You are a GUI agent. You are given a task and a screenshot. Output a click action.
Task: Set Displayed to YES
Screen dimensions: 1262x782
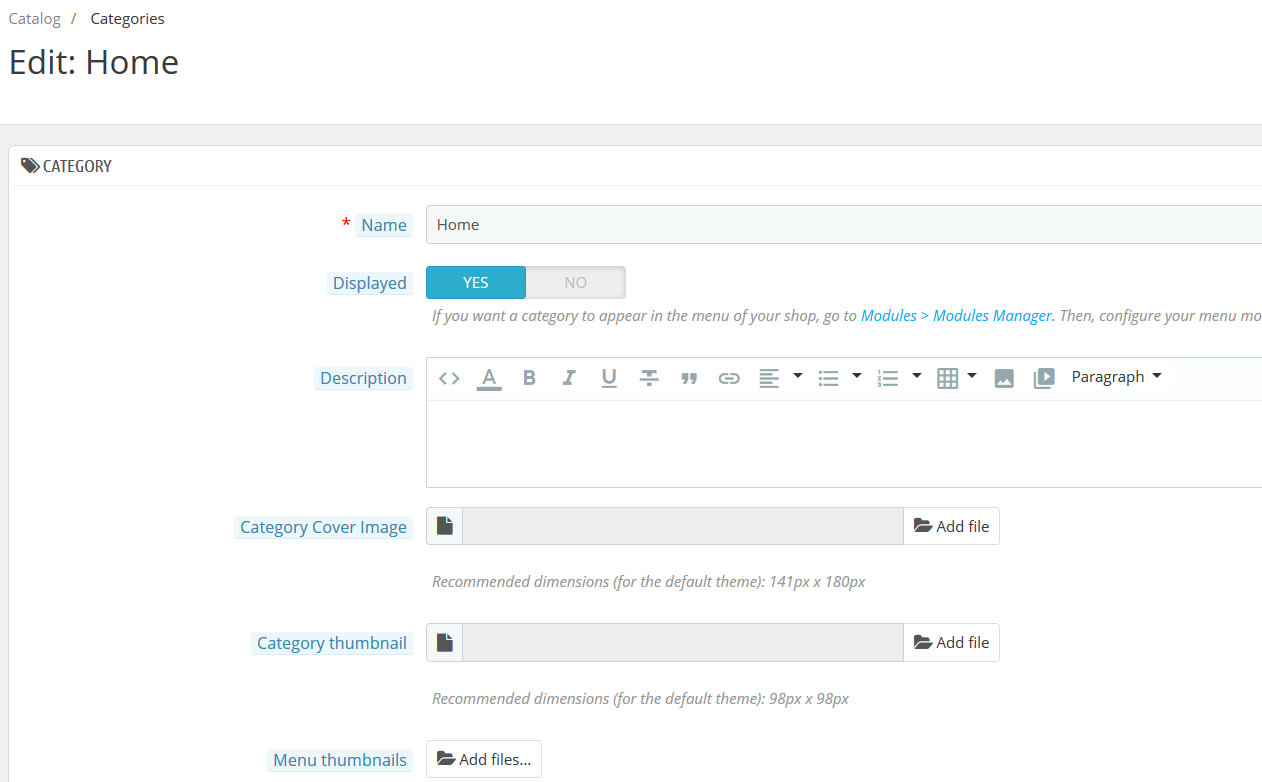point(476,283)
